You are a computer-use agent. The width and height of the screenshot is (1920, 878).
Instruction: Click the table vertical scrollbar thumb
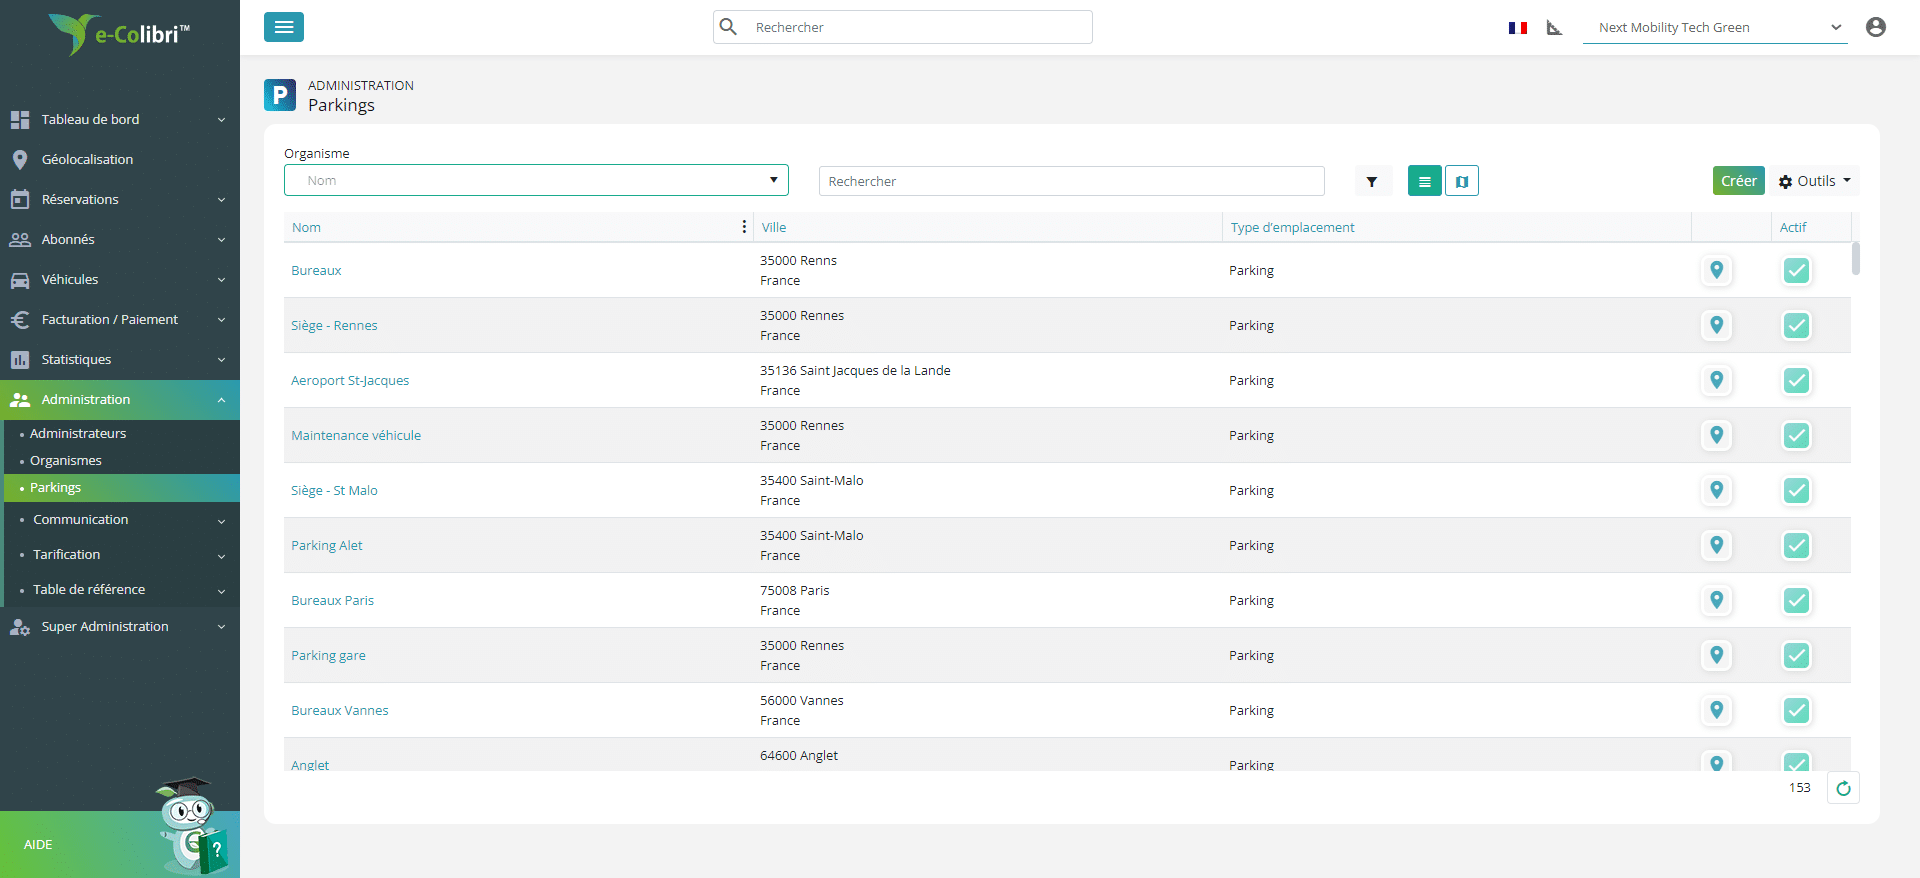point(1856,258)
